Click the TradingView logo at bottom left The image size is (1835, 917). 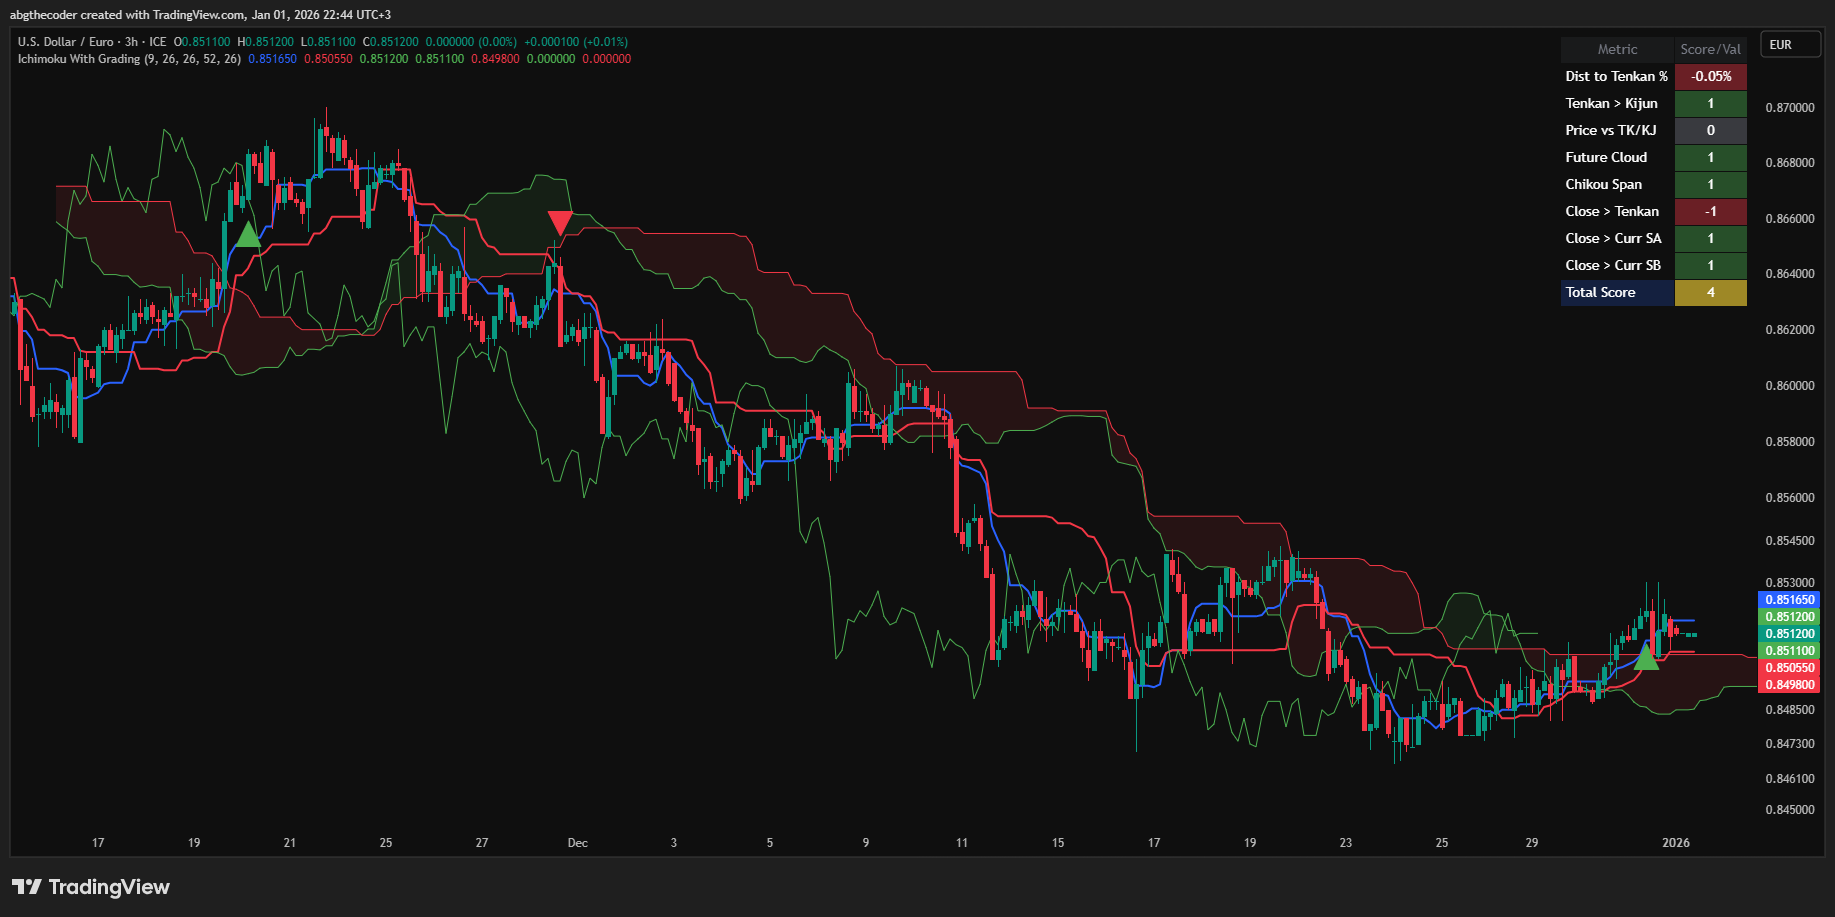(x=91, y=887)
